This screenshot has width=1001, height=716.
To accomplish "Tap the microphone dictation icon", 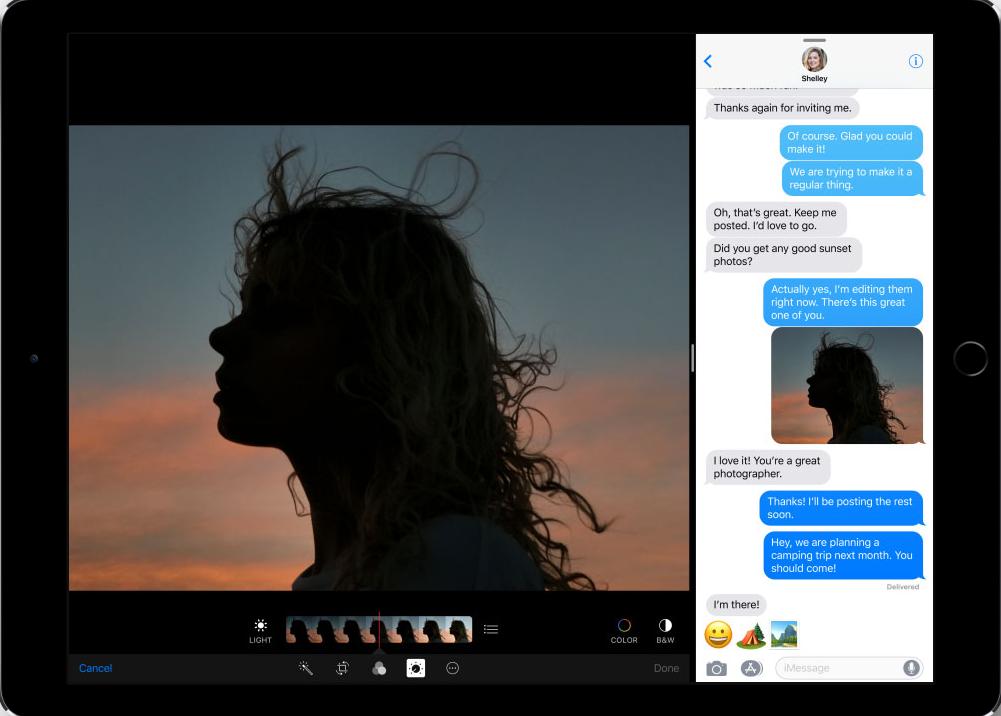I will (x=911, y=668).
